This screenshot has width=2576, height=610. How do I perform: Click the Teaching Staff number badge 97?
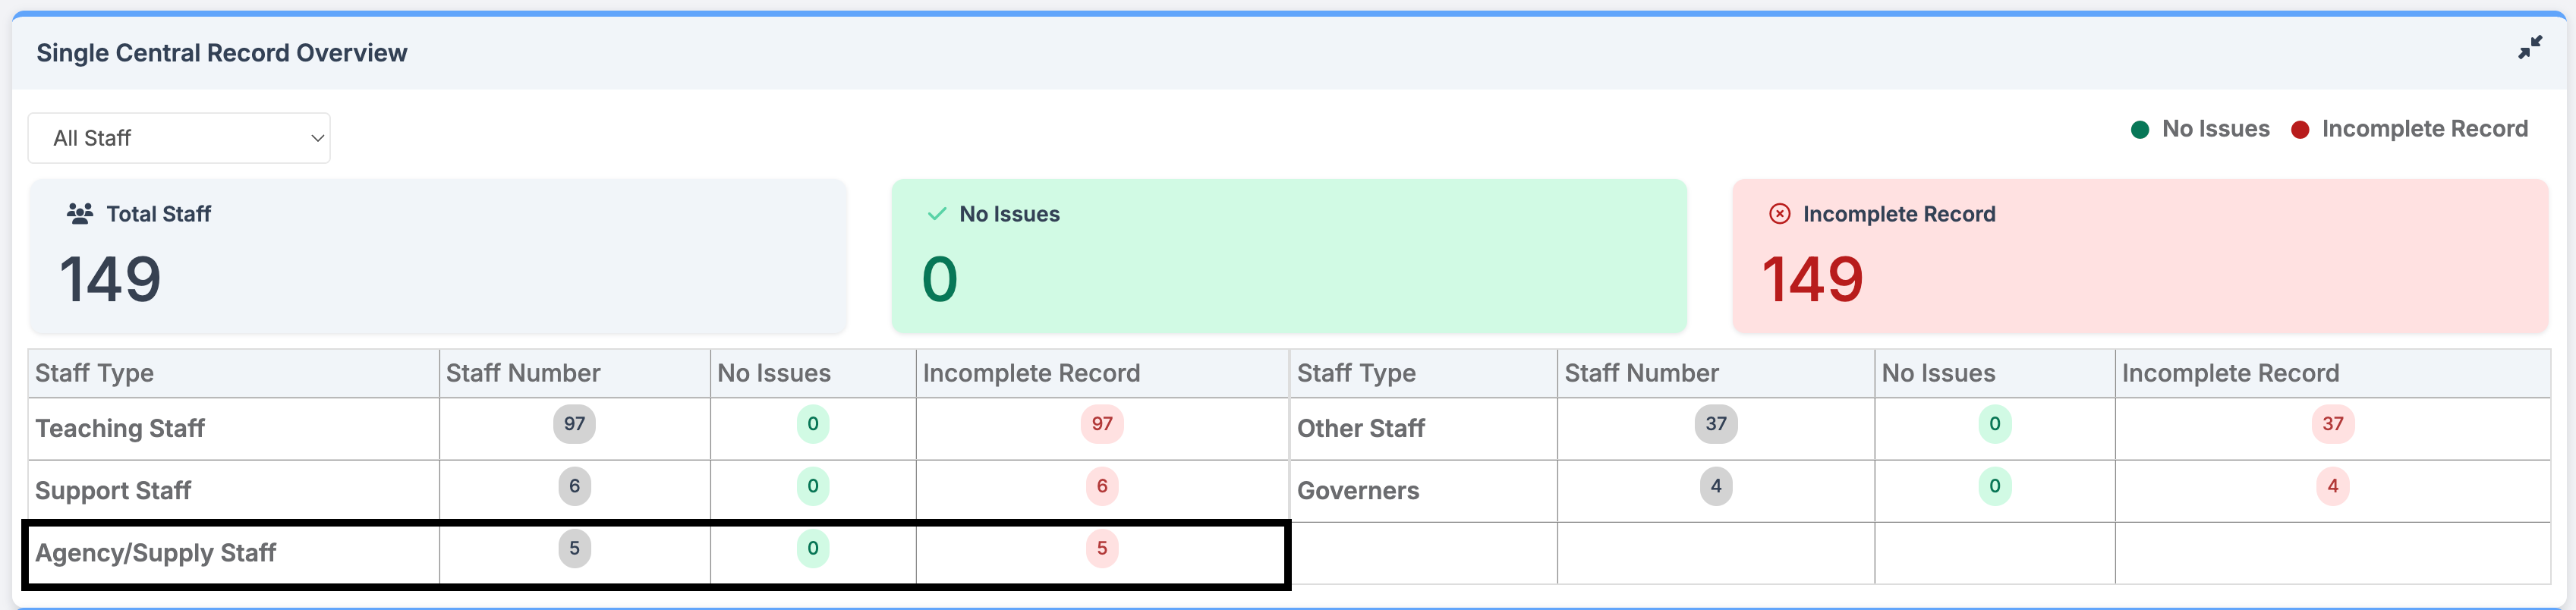pos(574,424)
